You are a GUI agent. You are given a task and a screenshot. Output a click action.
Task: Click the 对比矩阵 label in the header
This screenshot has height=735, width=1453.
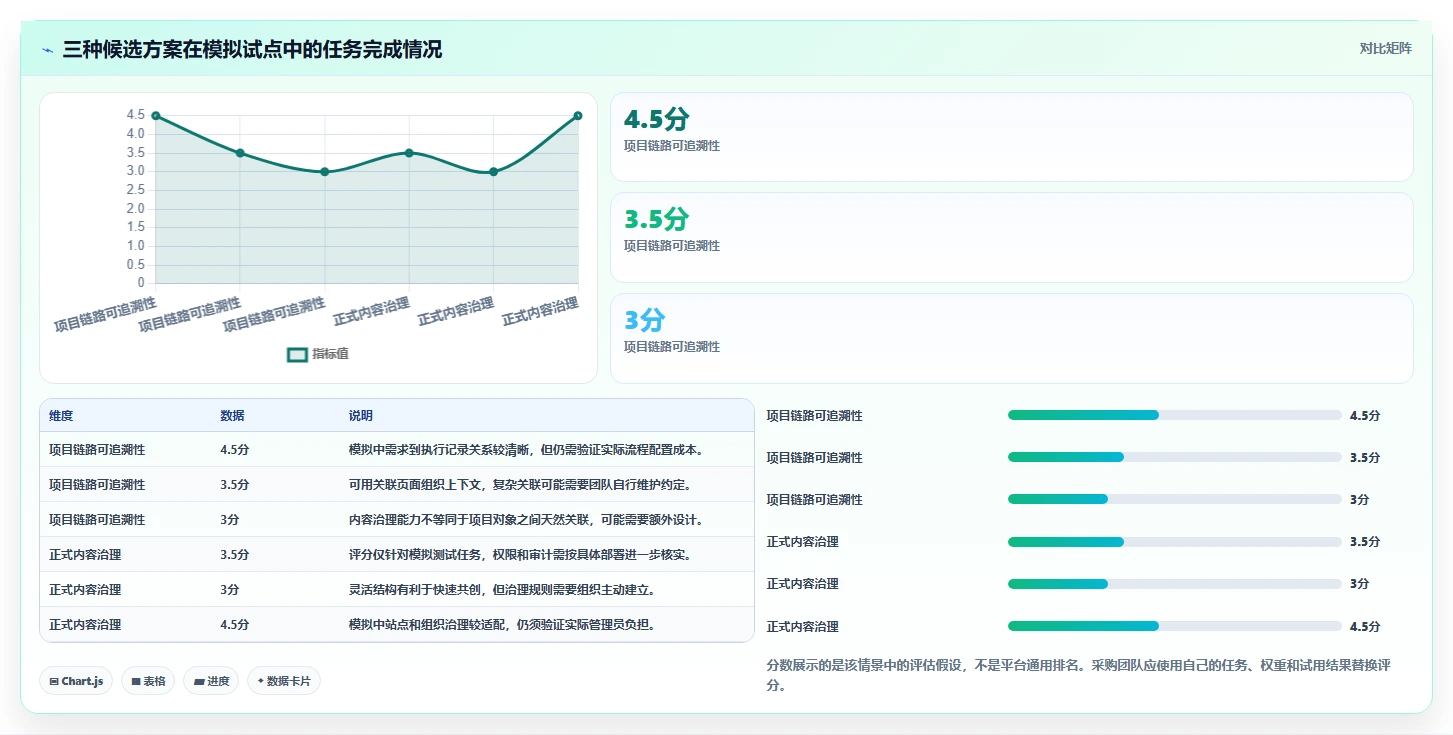tap(1386, 48)
